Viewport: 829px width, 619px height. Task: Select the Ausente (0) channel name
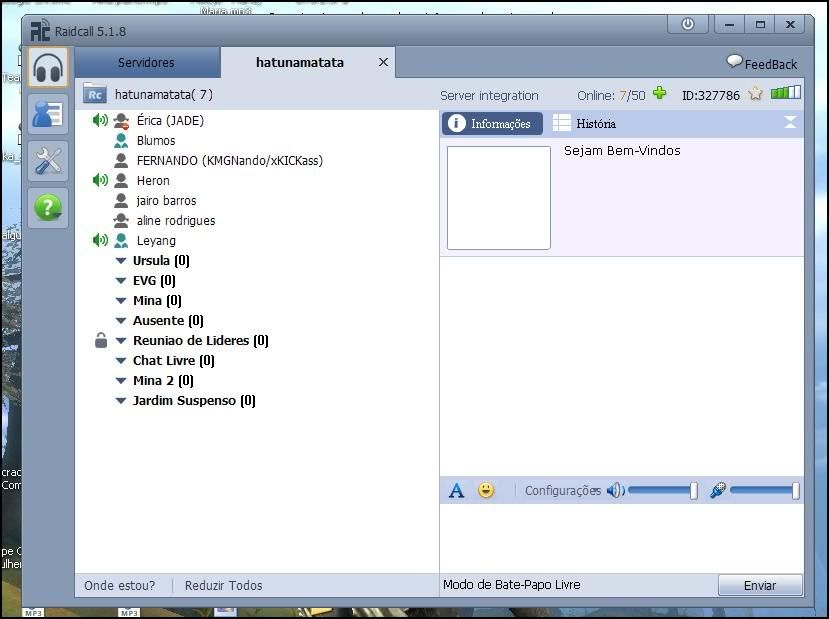tap(168, 320)
